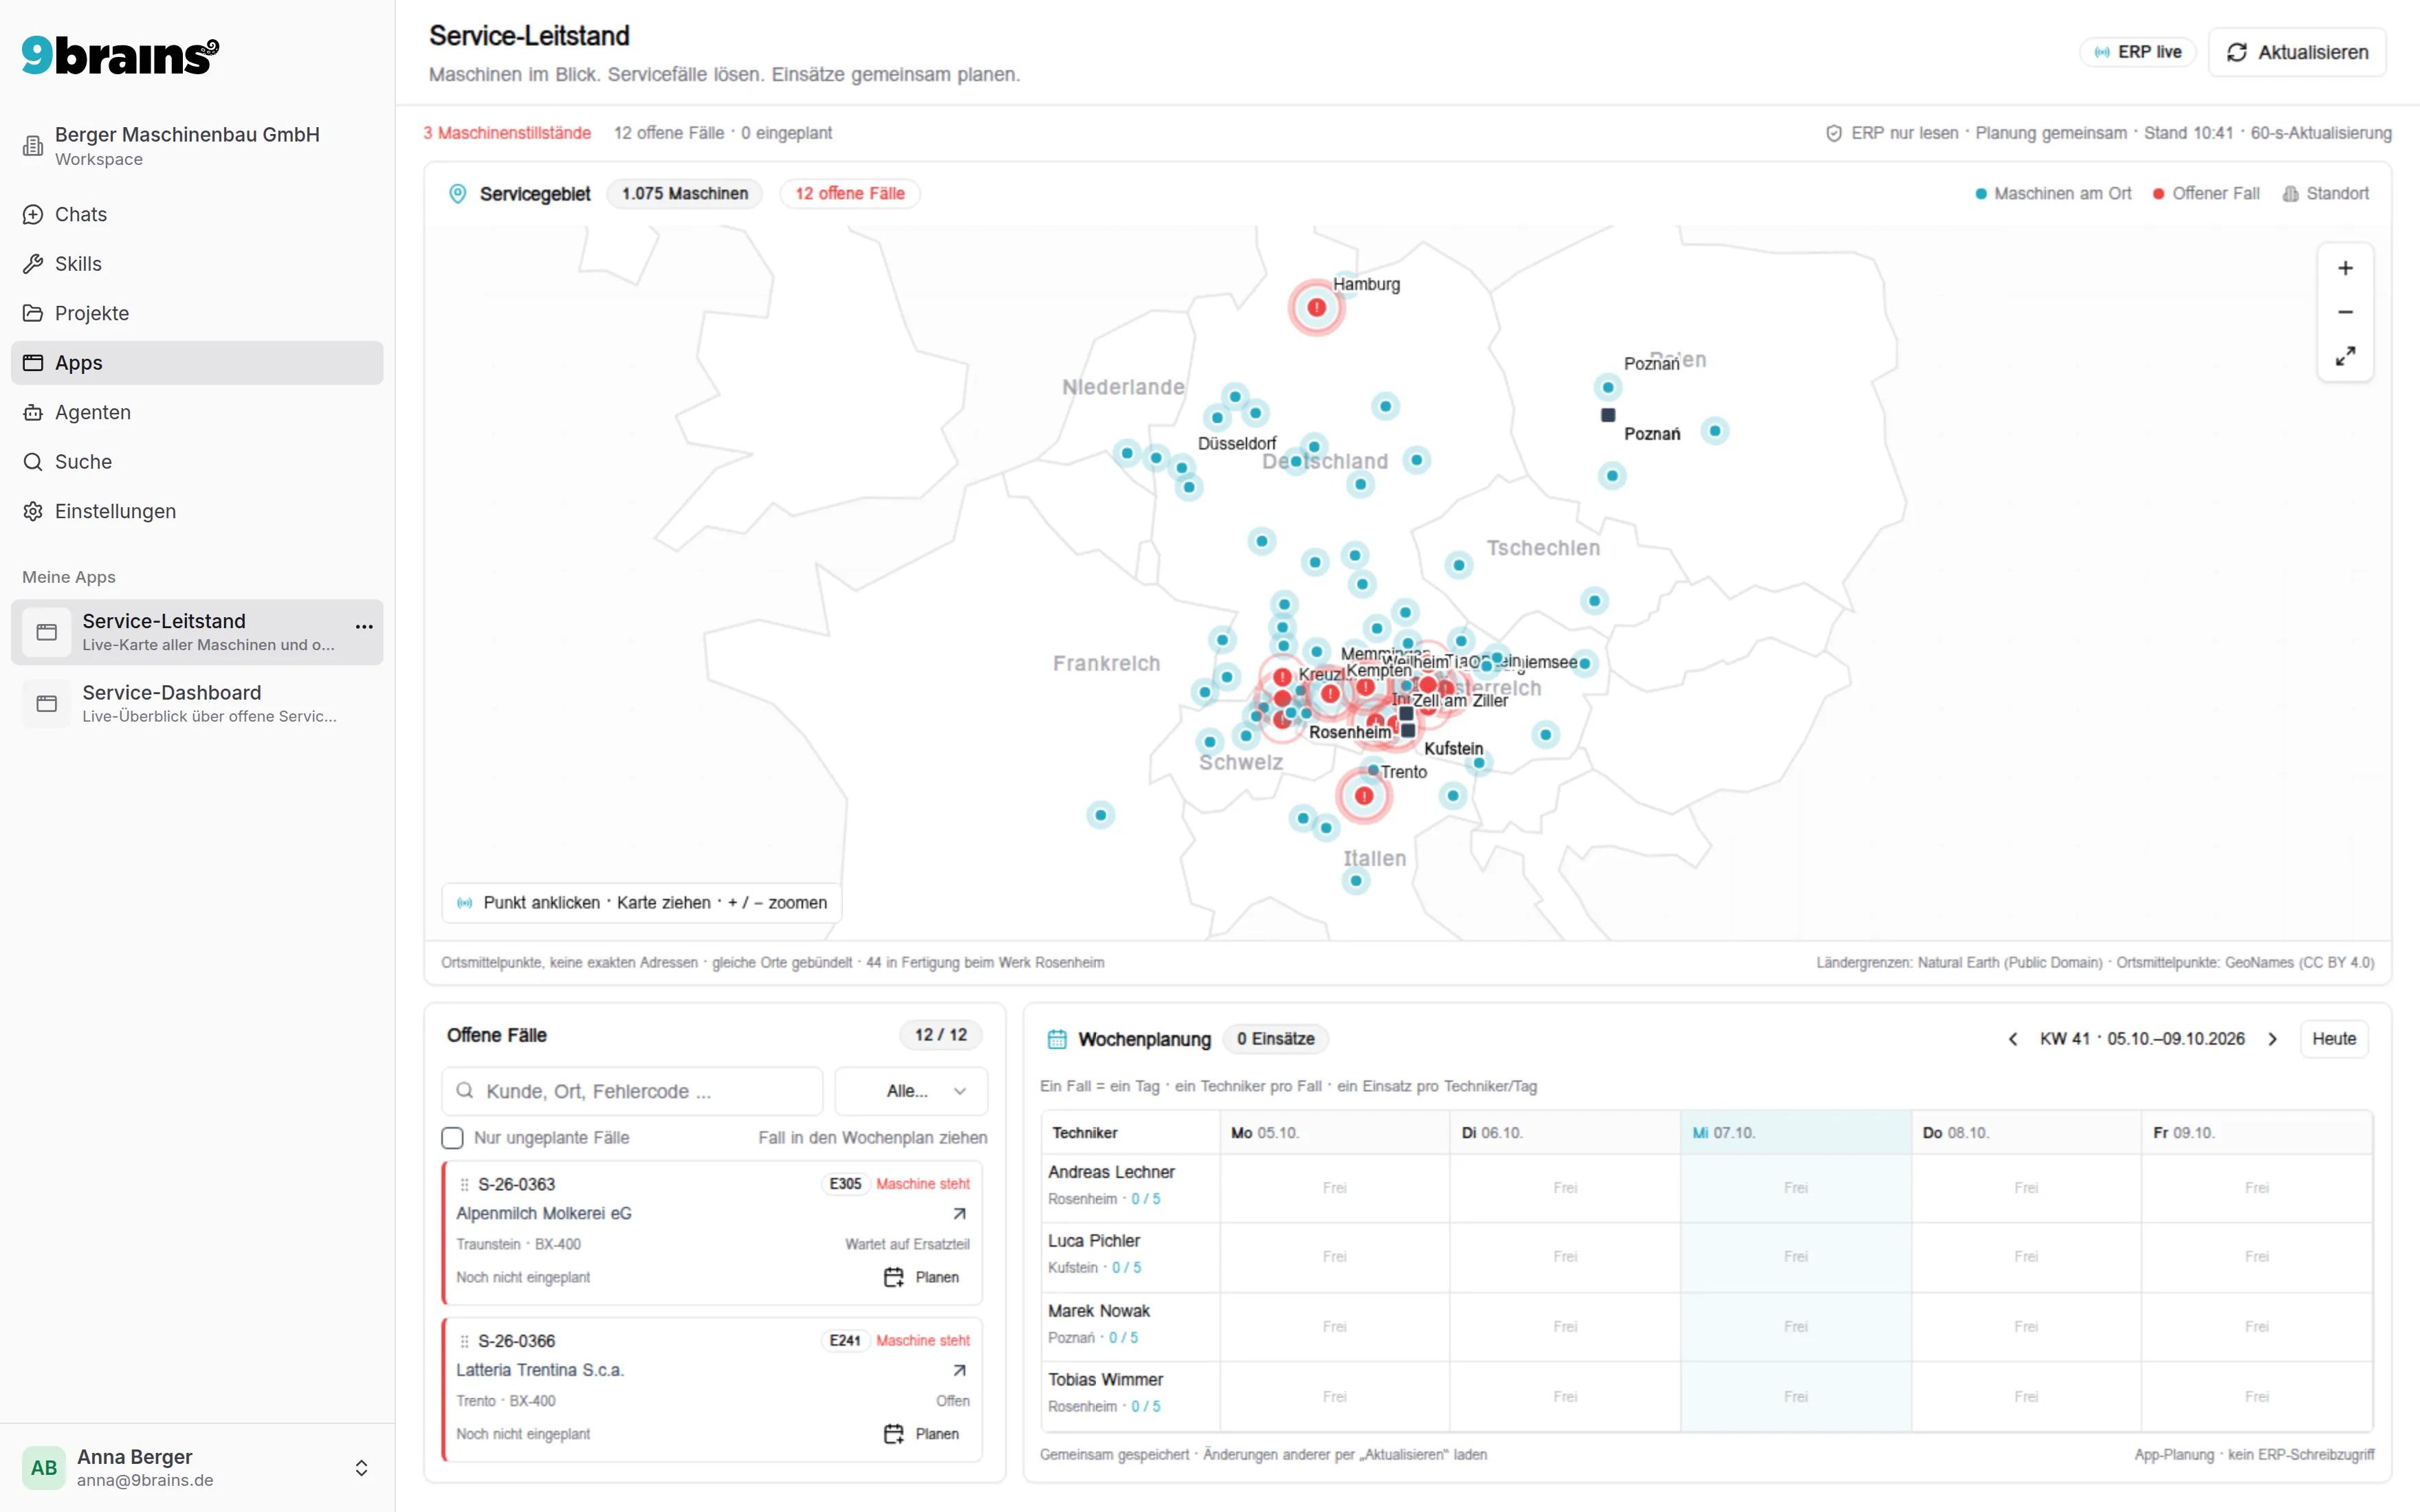The width and height of the screenshot is (2420, 1512).
Task: Plan case S-26-0366 via Planen
Action: click(x=922, y=1434)
